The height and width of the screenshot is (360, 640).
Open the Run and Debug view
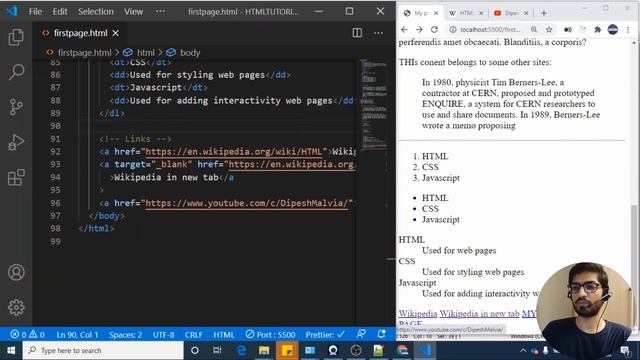click(16, 142)
